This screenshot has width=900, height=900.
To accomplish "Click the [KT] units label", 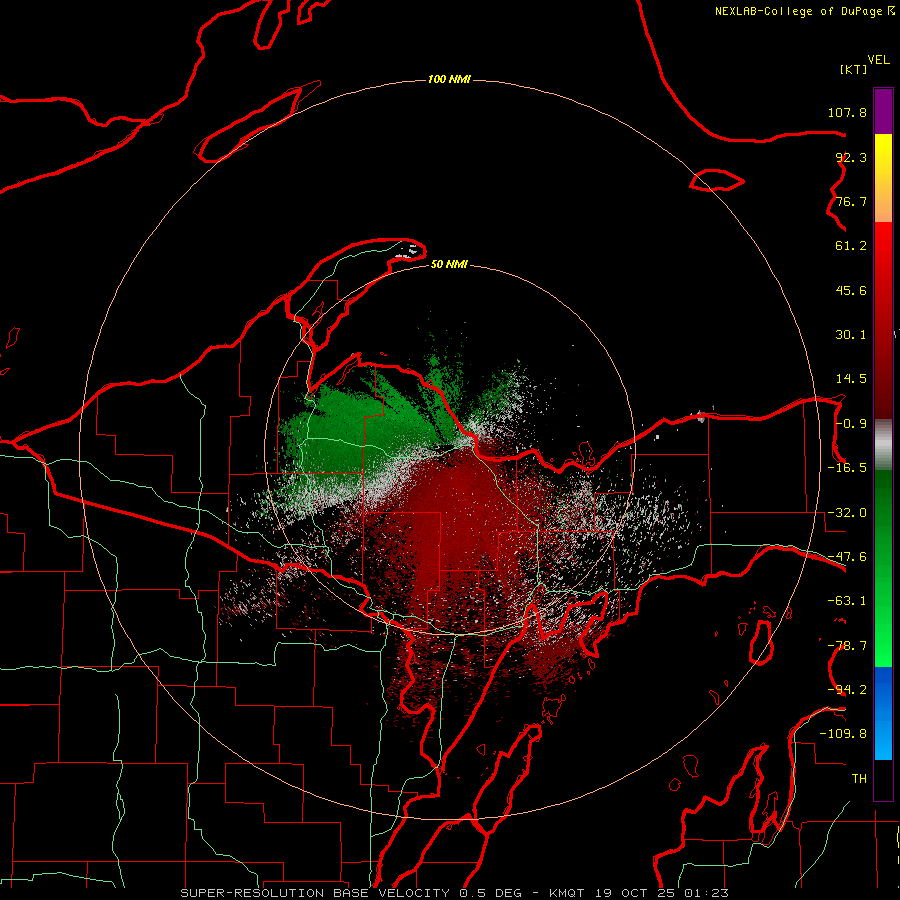I will [853, 69].
